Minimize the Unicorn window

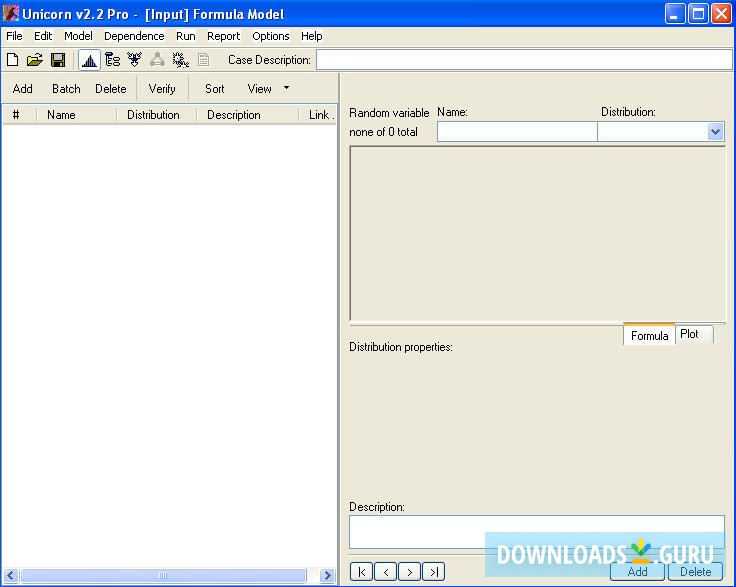coord(675,14)
